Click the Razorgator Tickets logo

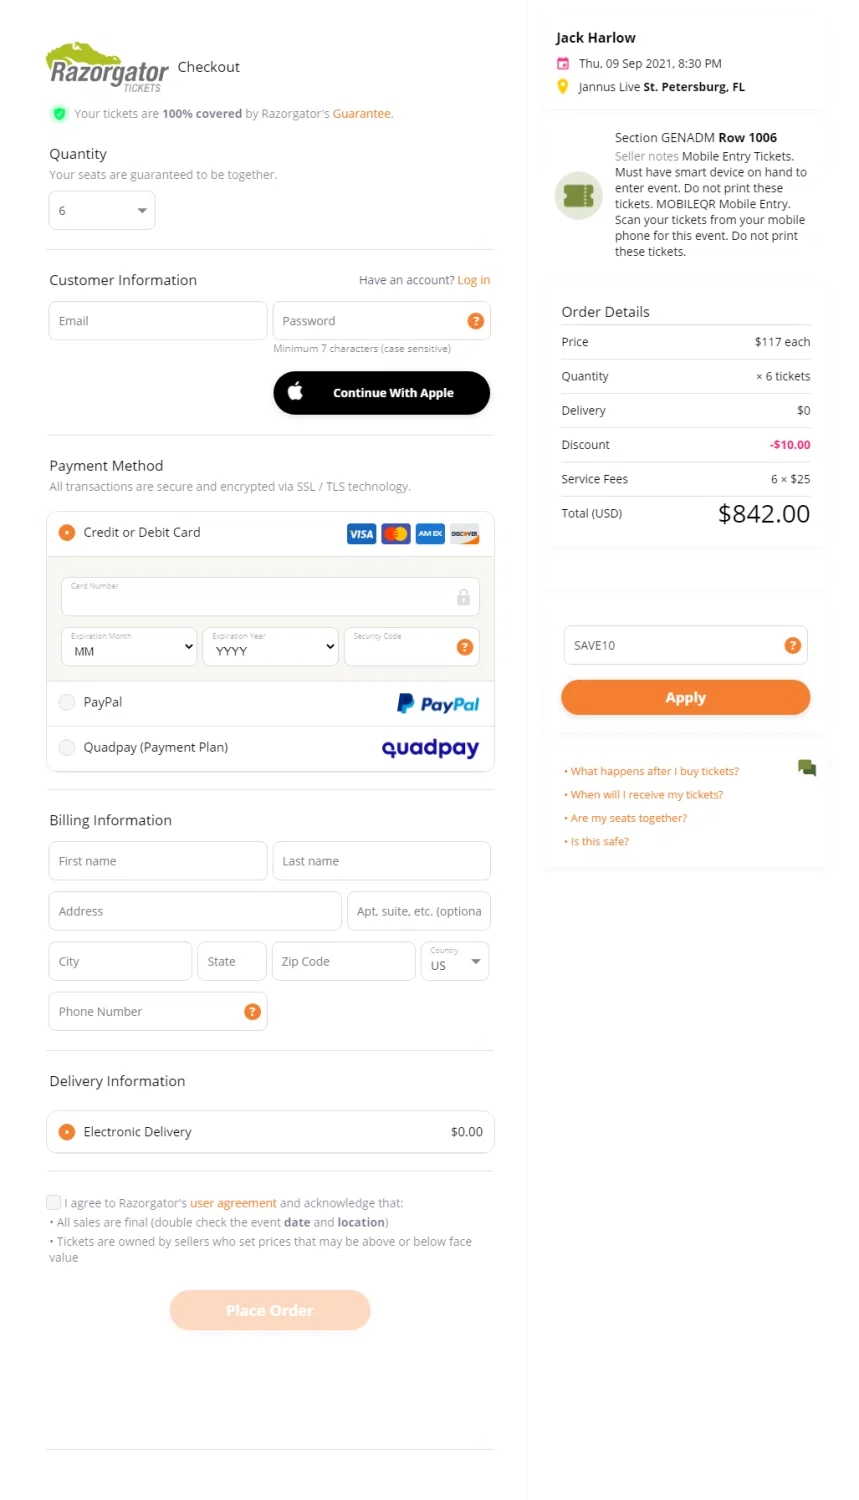(107, 68)
